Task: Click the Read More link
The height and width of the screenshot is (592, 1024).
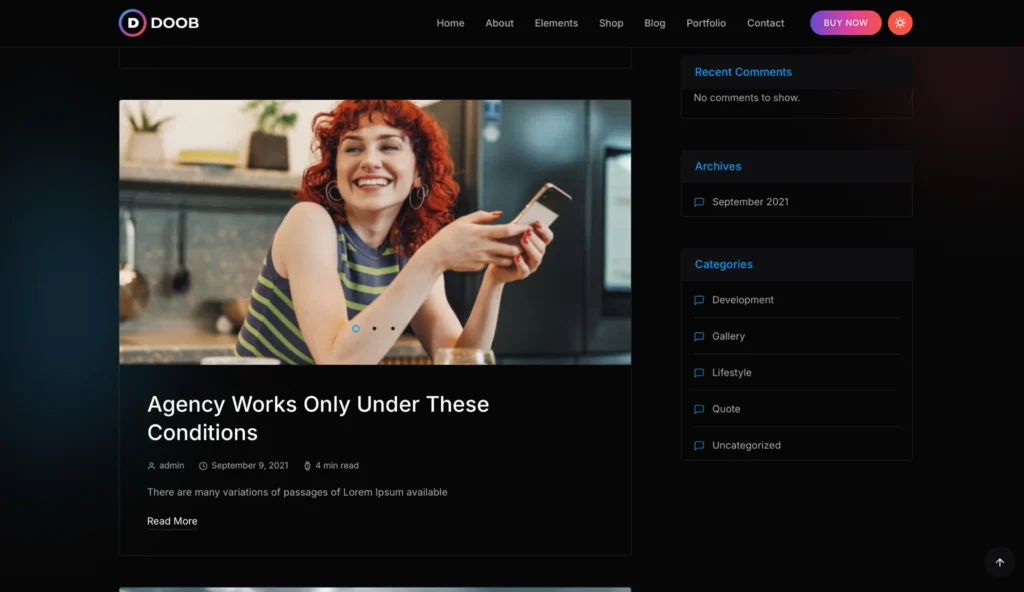Action: pos(172,521)
